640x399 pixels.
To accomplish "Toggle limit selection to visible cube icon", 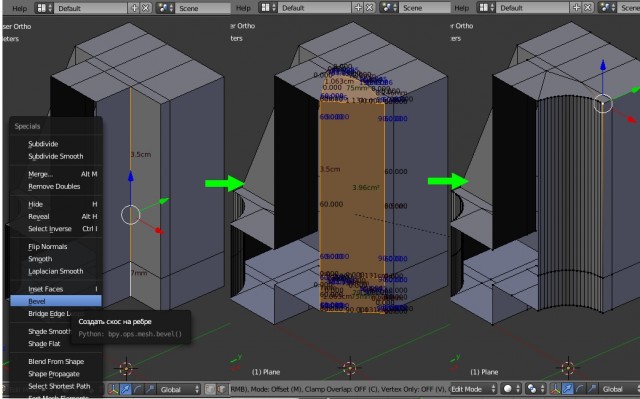I will (222, 389).
